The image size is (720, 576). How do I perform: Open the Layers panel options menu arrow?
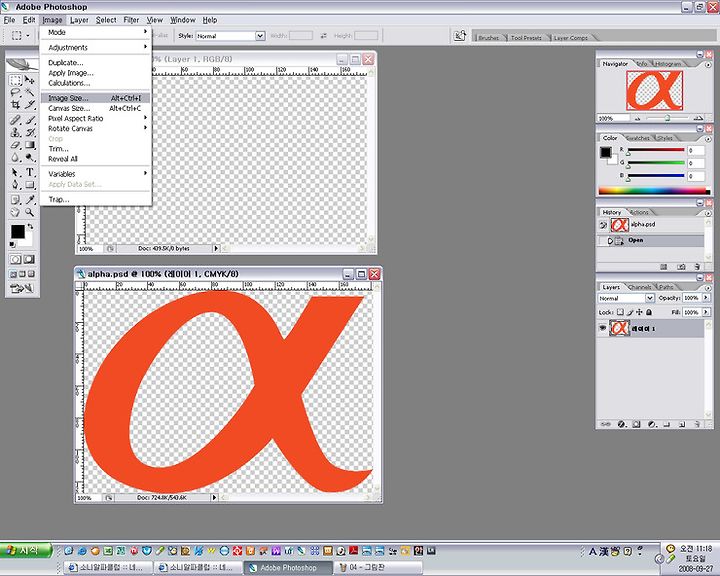point(708,288)
